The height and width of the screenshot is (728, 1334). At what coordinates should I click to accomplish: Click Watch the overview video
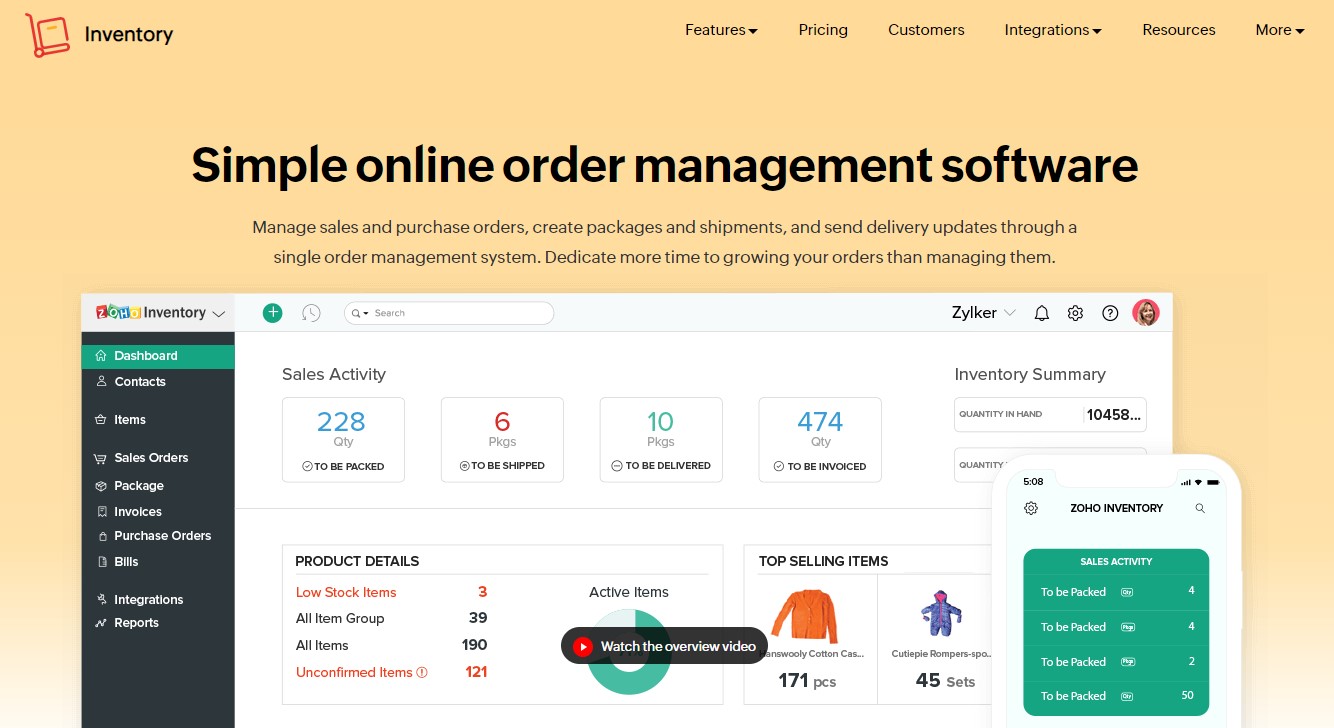[x=664, y=646]
